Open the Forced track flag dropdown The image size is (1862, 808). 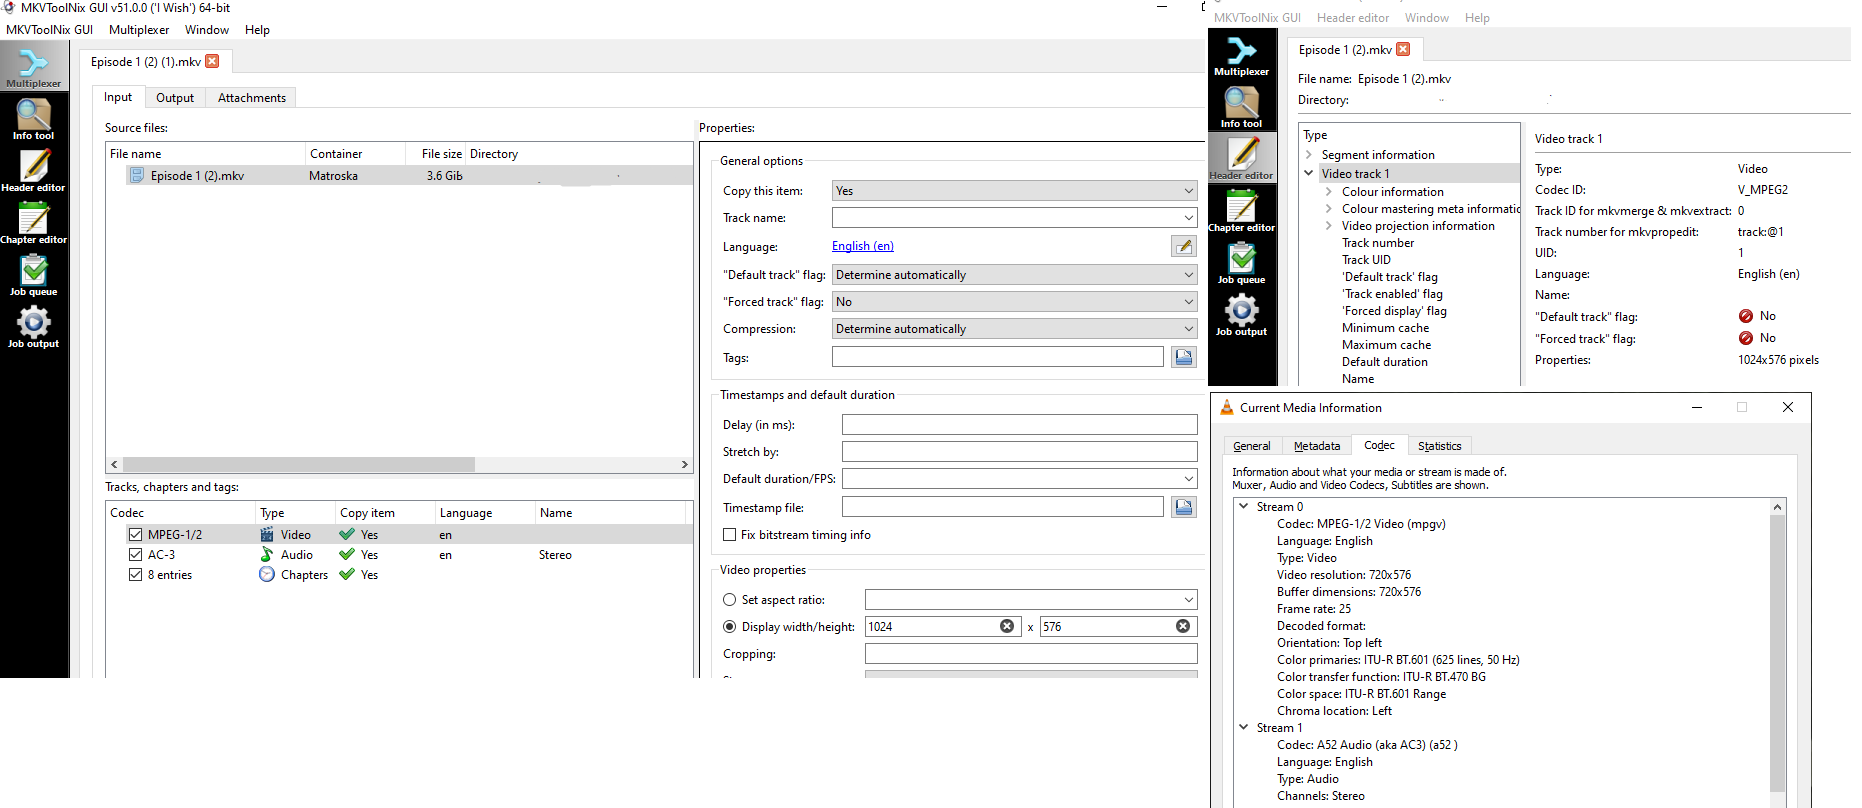1014,302
